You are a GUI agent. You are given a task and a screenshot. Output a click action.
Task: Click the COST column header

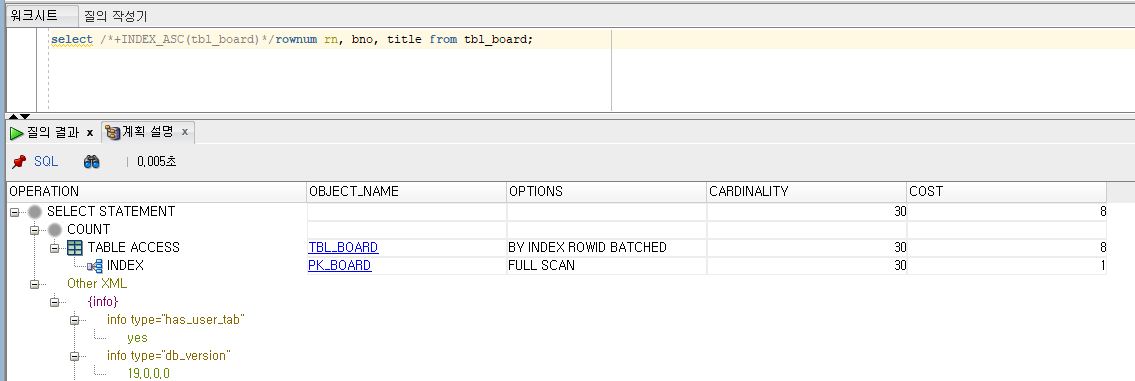[x=1006, y=192]
